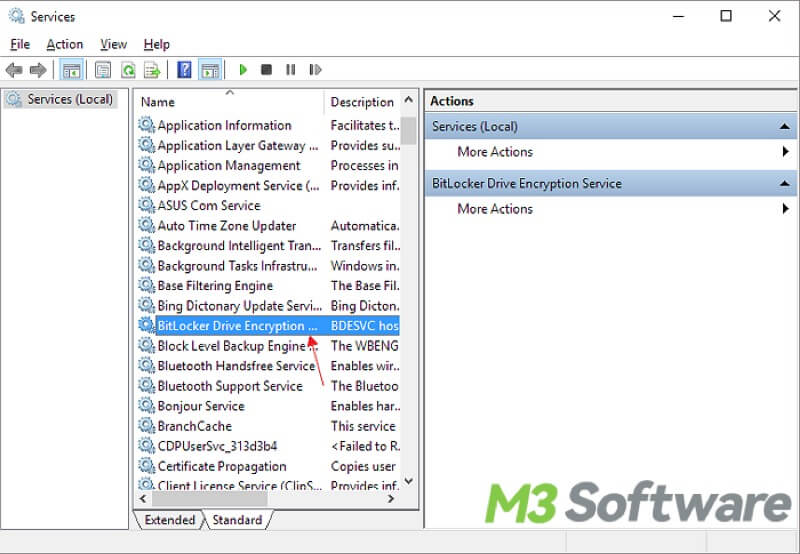Click gear icon beside Auto Time Zone Updater
The image size is (800, 554).
(146, 225)
